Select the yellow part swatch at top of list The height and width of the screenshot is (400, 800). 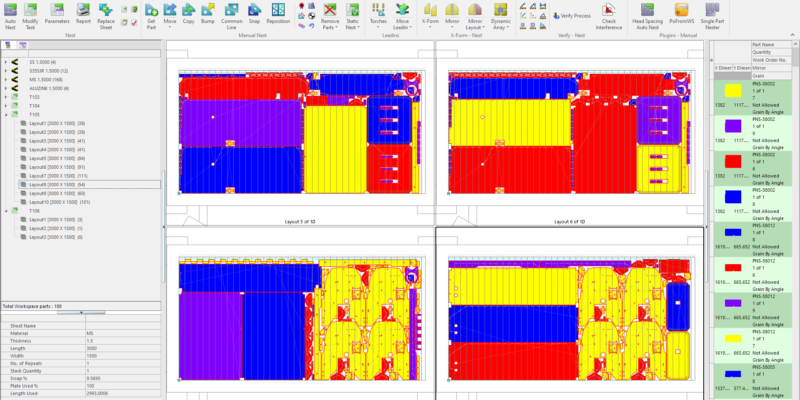point(731,90)
